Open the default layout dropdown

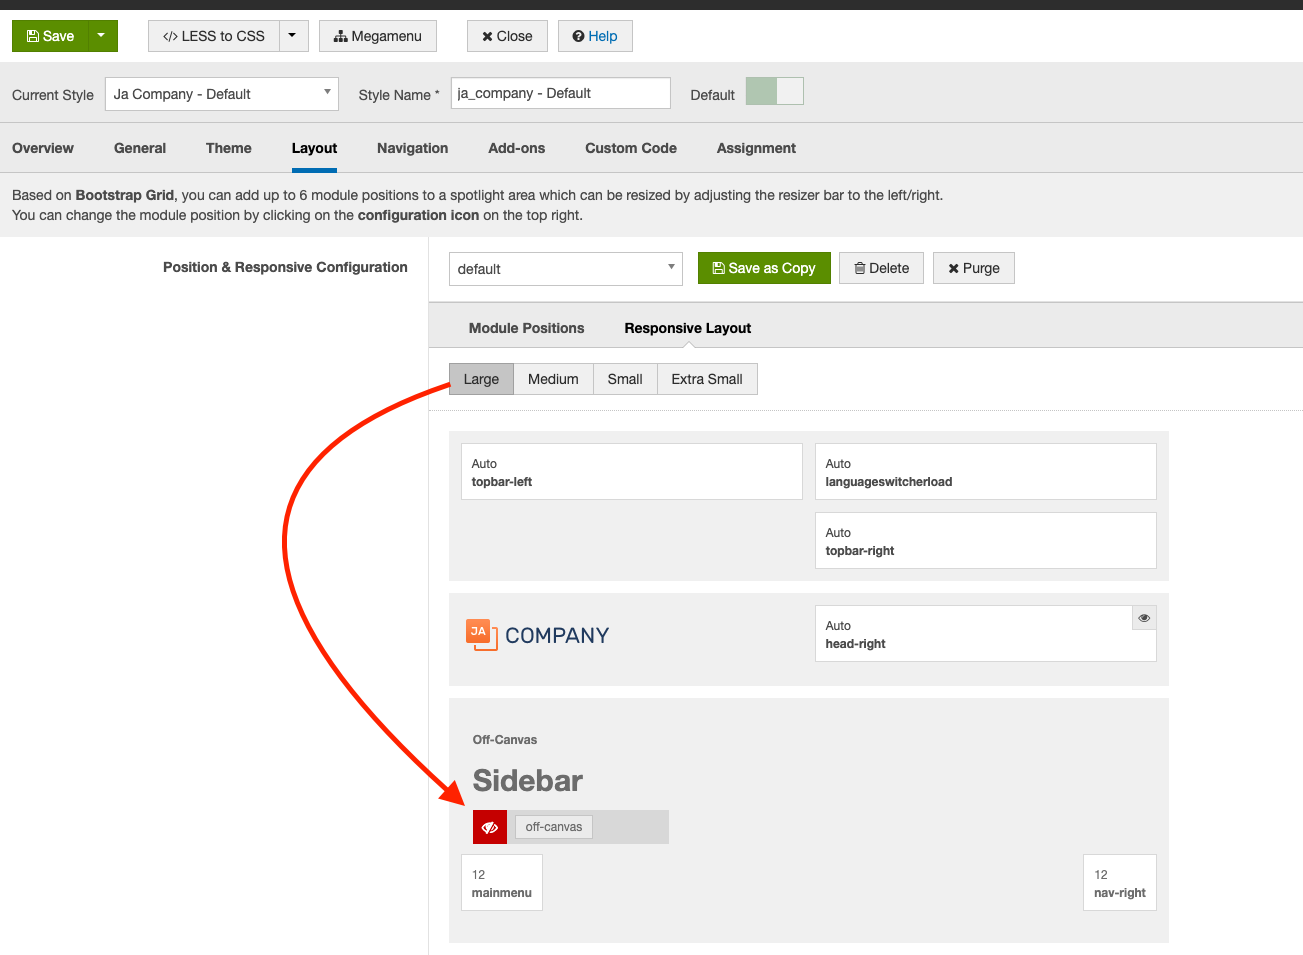566,269
